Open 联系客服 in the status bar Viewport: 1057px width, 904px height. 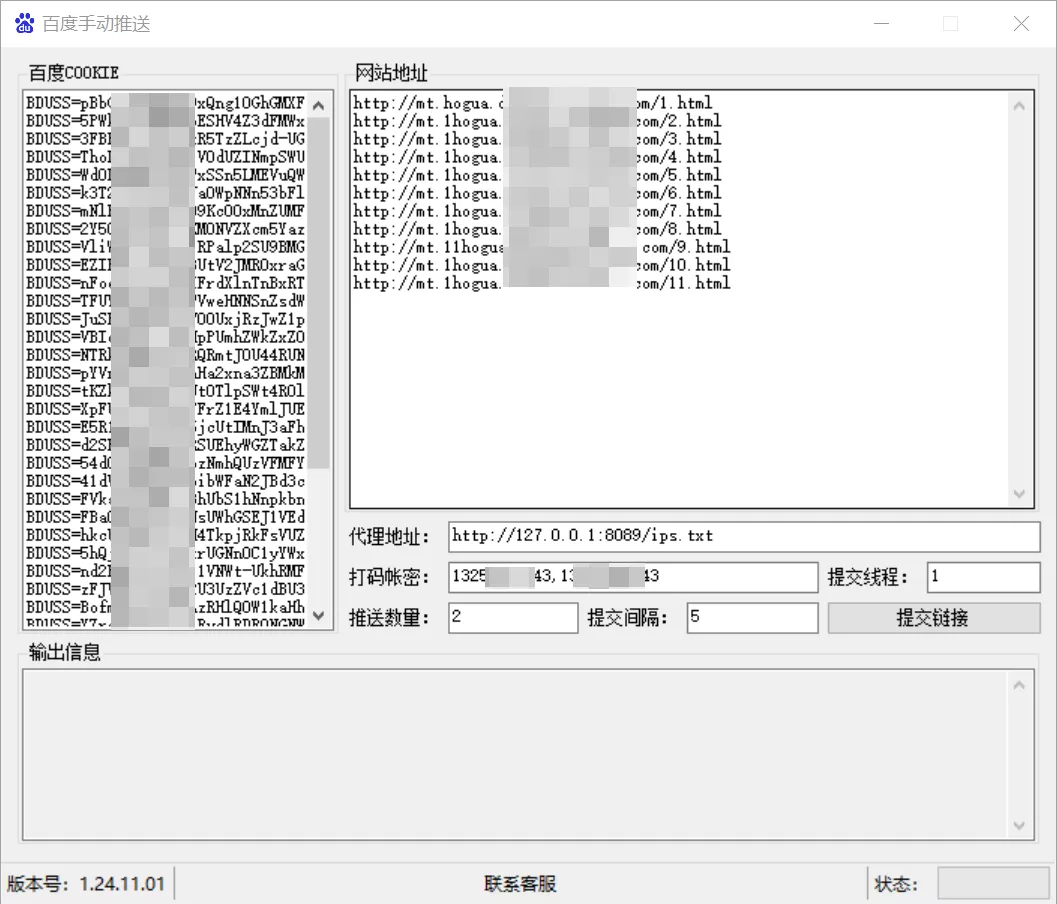tap(520, 884)
